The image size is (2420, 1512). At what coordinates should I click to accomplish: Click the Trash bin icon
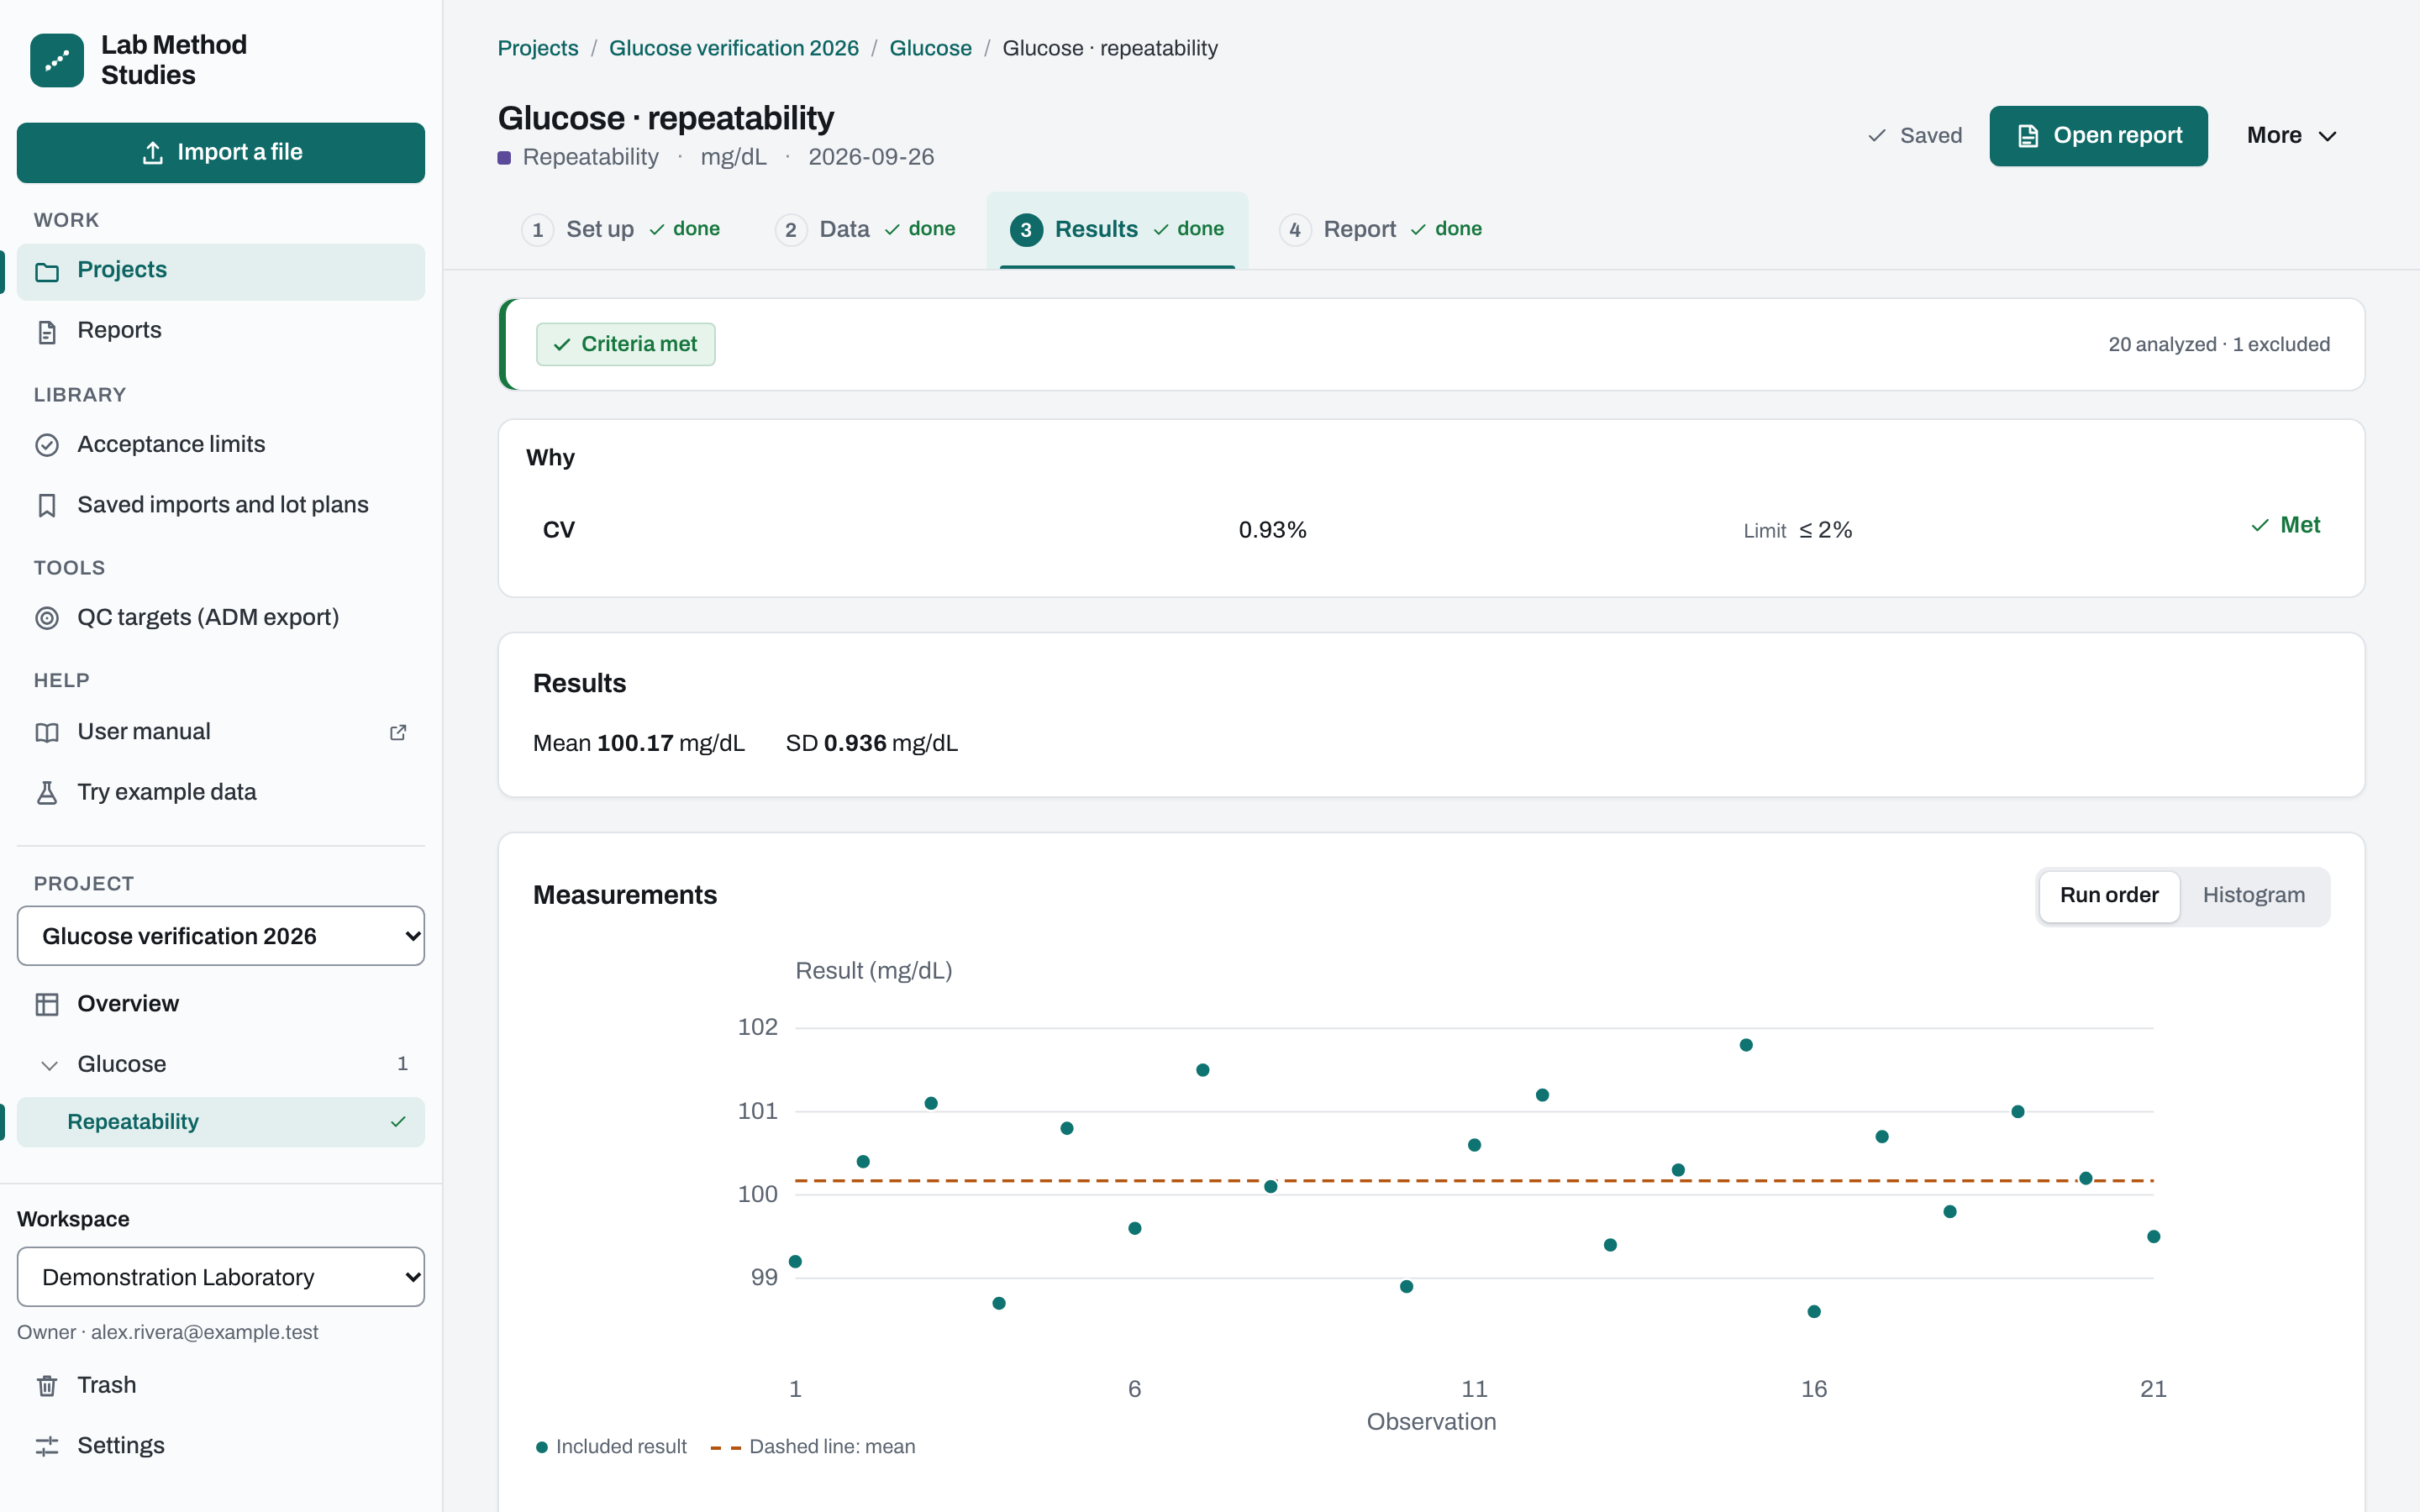[x=47, y=1386]
